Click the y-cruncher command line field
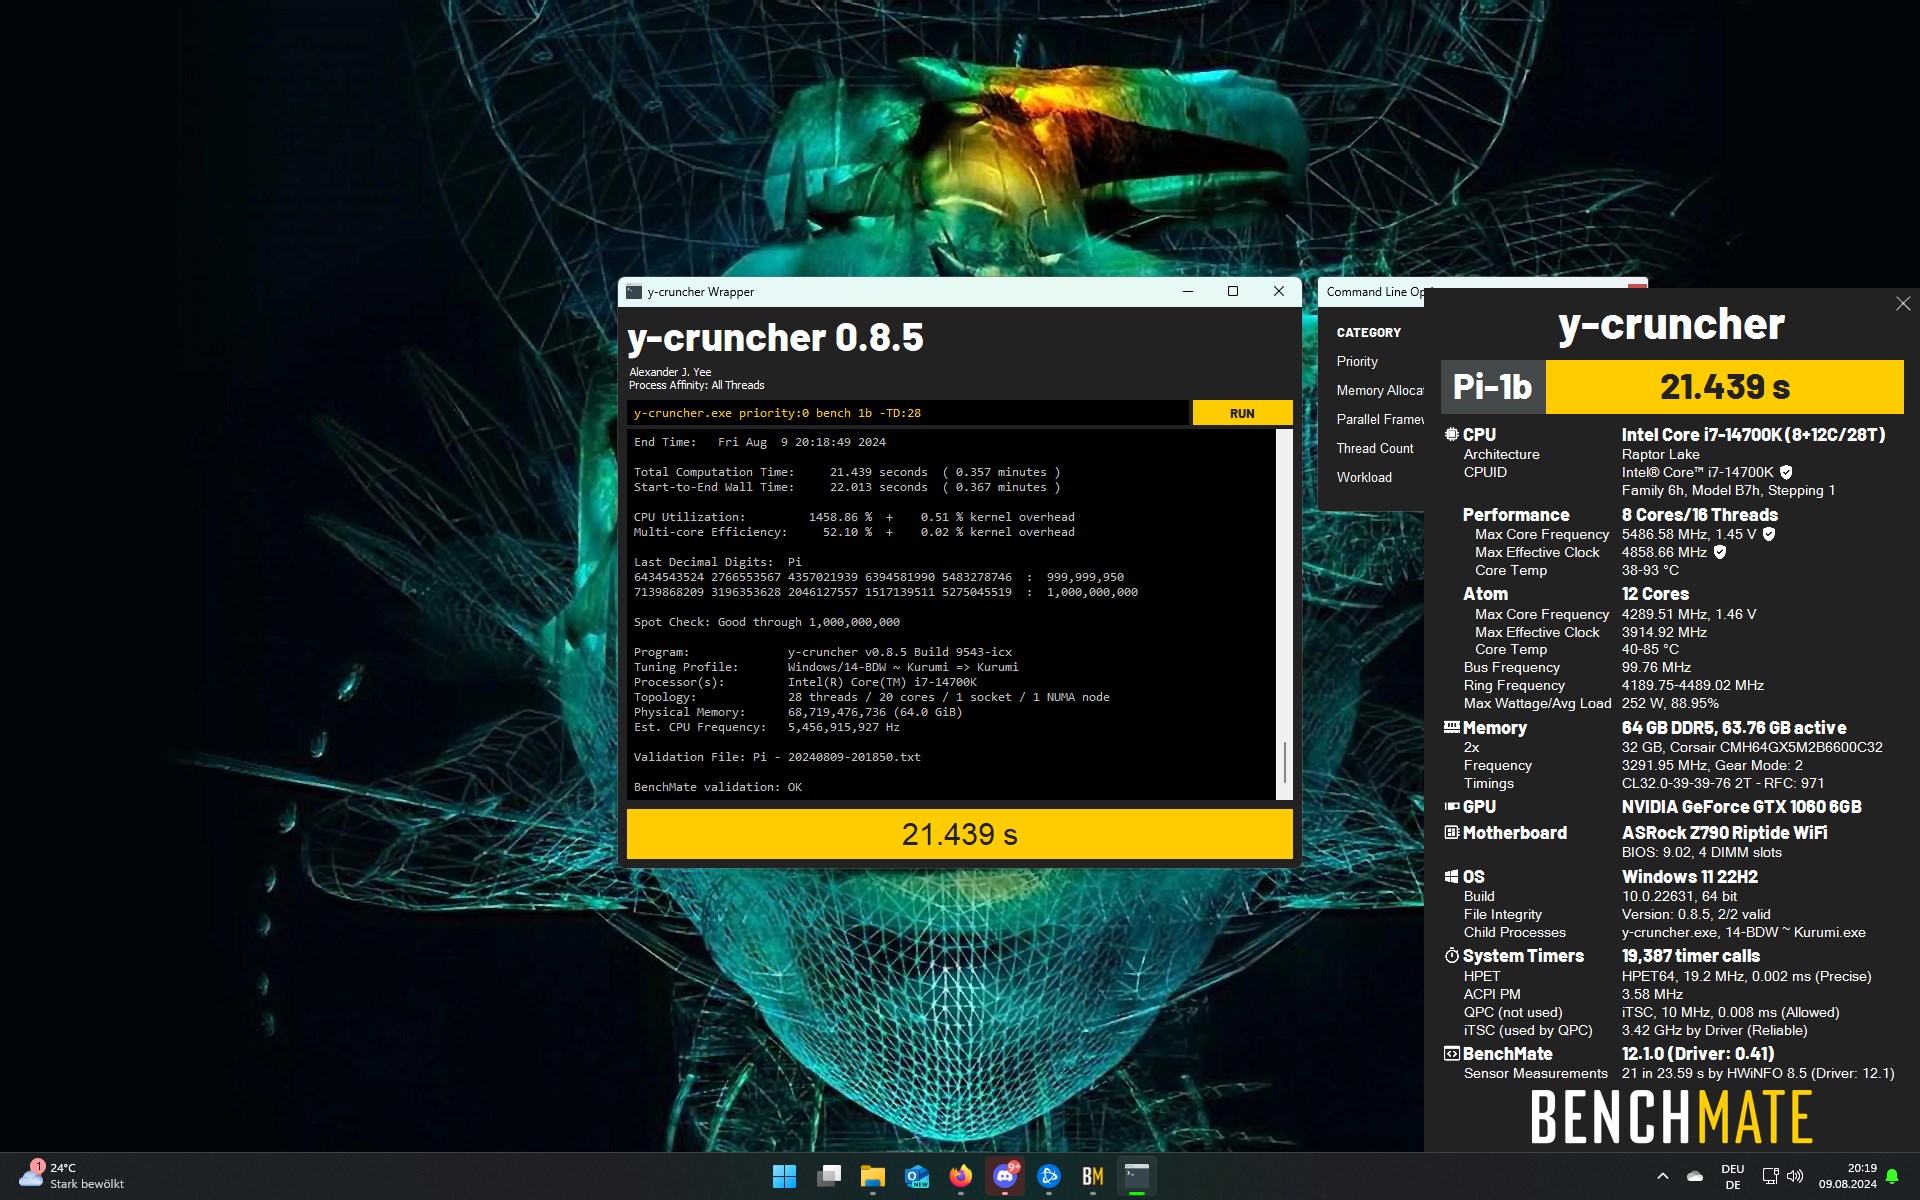The height and width of the screenshot is (1200, 1920). (908, 413)
